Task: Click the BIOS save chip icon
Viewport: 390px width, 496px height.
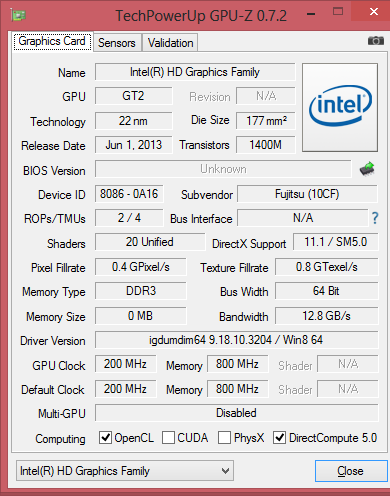Action: (367, 169)
